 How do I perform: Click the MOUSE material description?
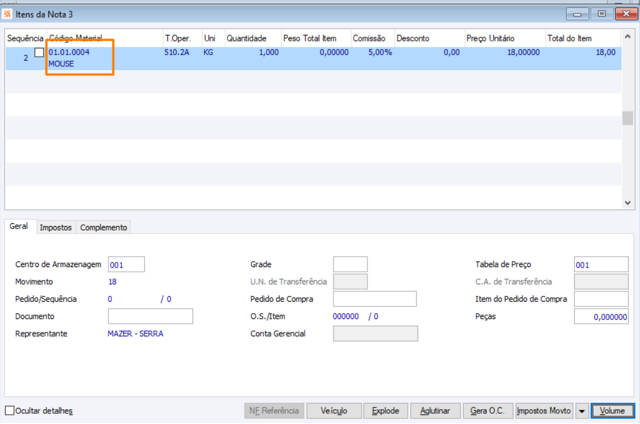coord(61,64)
